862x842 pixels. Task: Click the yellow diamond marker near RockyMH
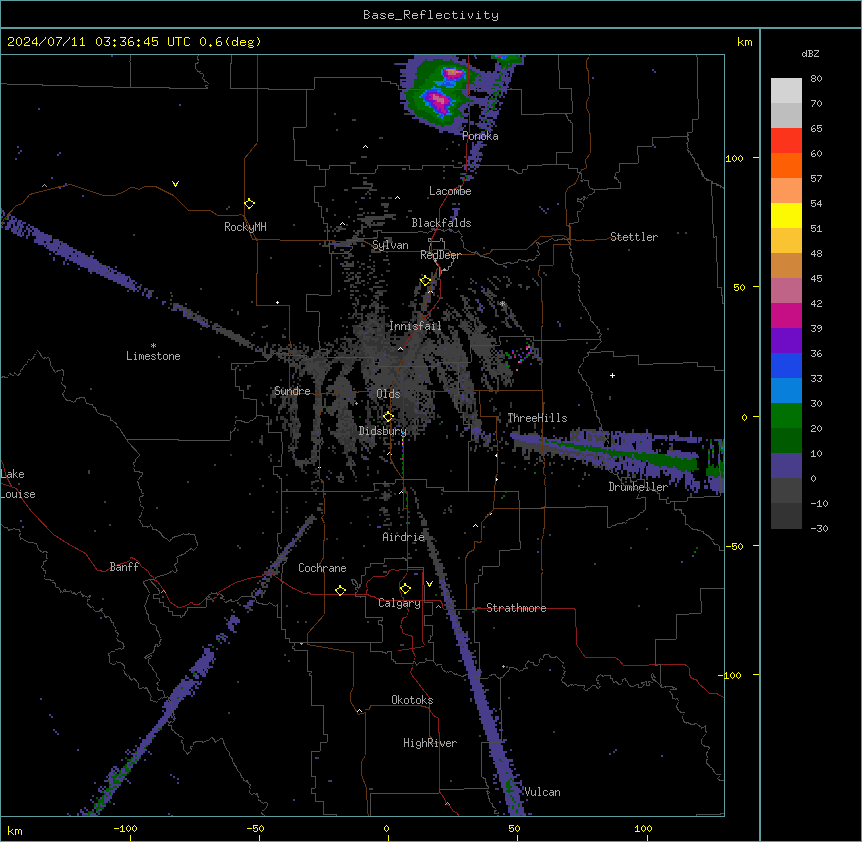click(249, 204)
